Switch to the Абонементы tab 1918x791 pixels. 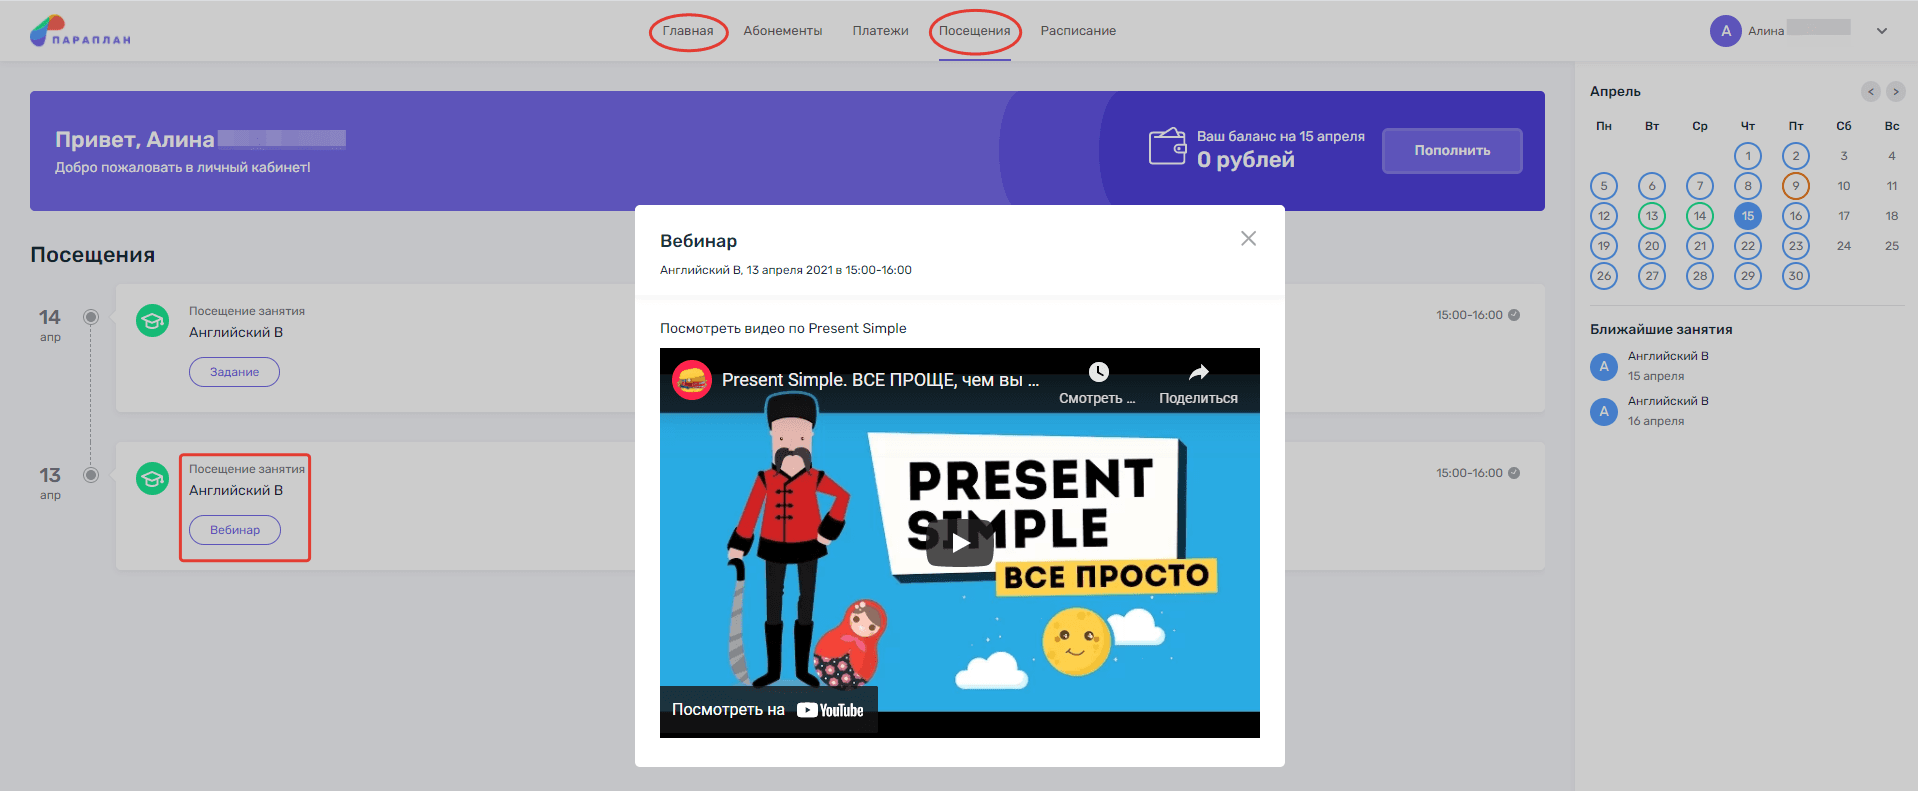[x=782, y=31]
